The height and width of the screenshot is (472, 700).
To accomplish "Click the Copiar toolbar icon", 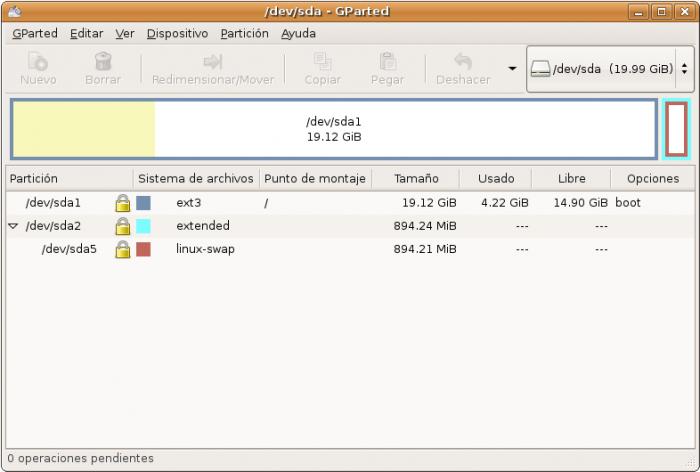I will click(322, 62).
